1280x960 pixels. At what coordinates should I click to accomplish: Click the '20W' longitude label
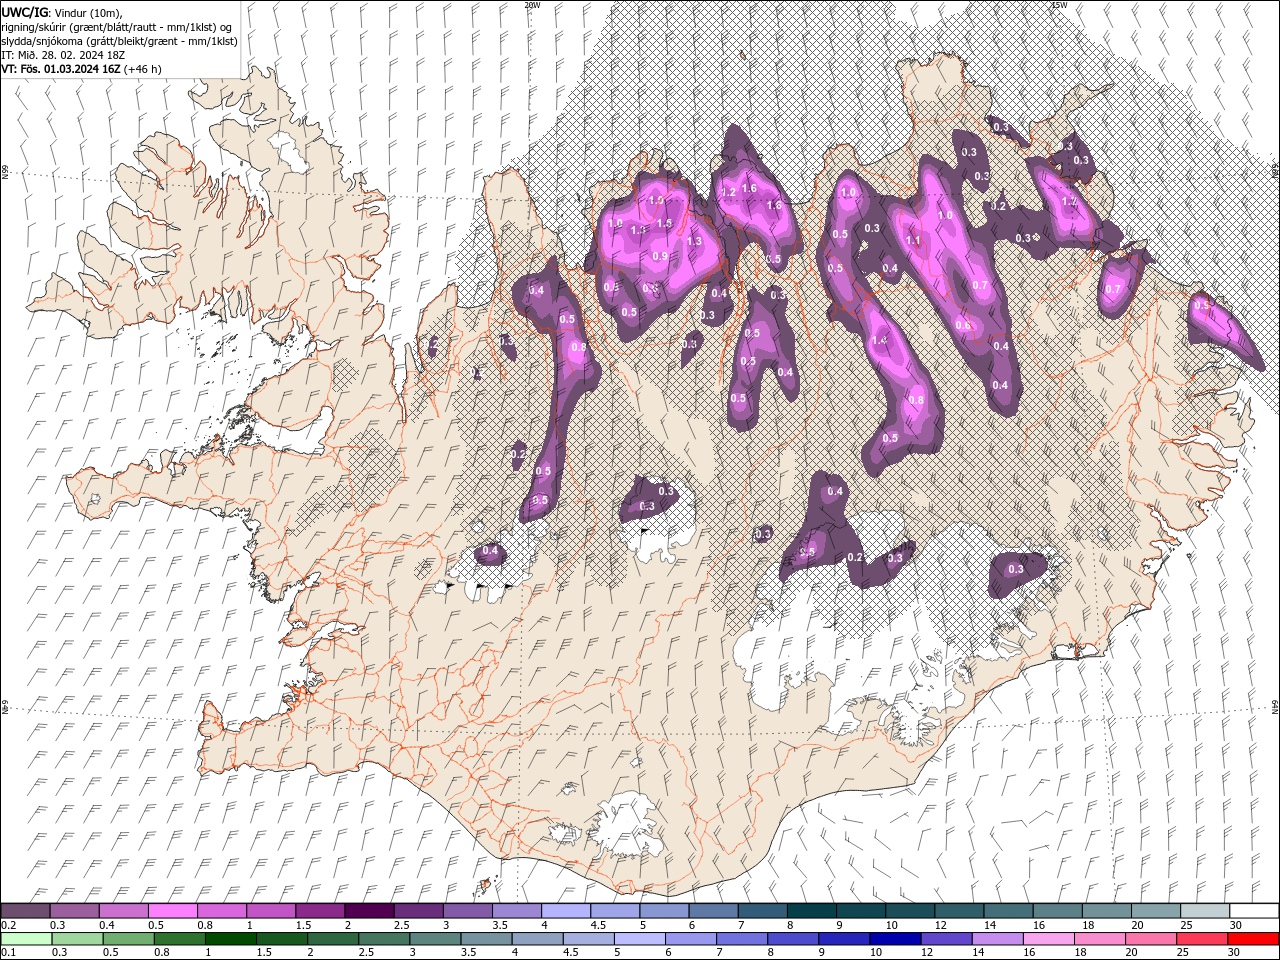[532, 5]
